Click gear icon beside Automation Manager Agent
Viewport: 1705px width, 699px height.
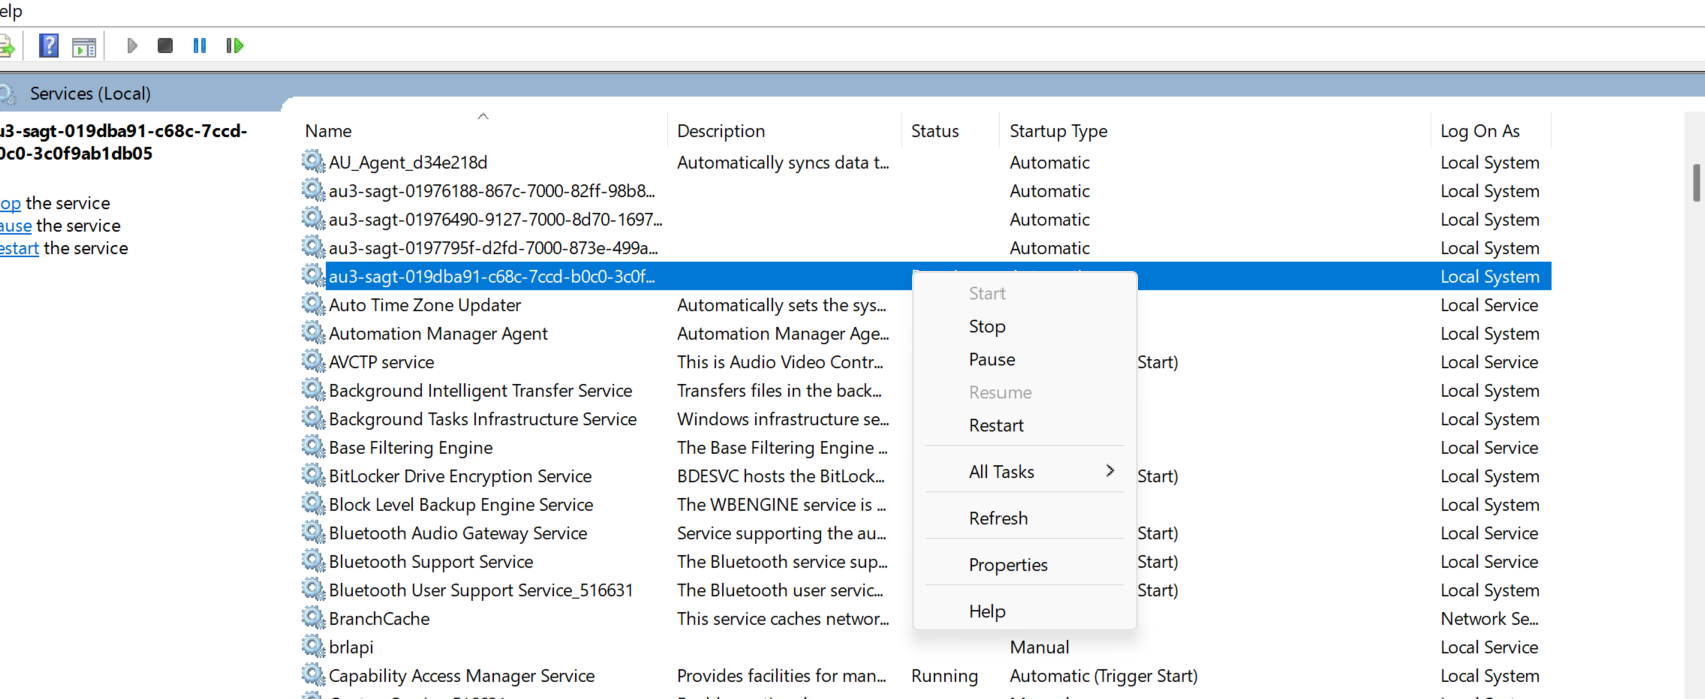[x=313, y=333]
